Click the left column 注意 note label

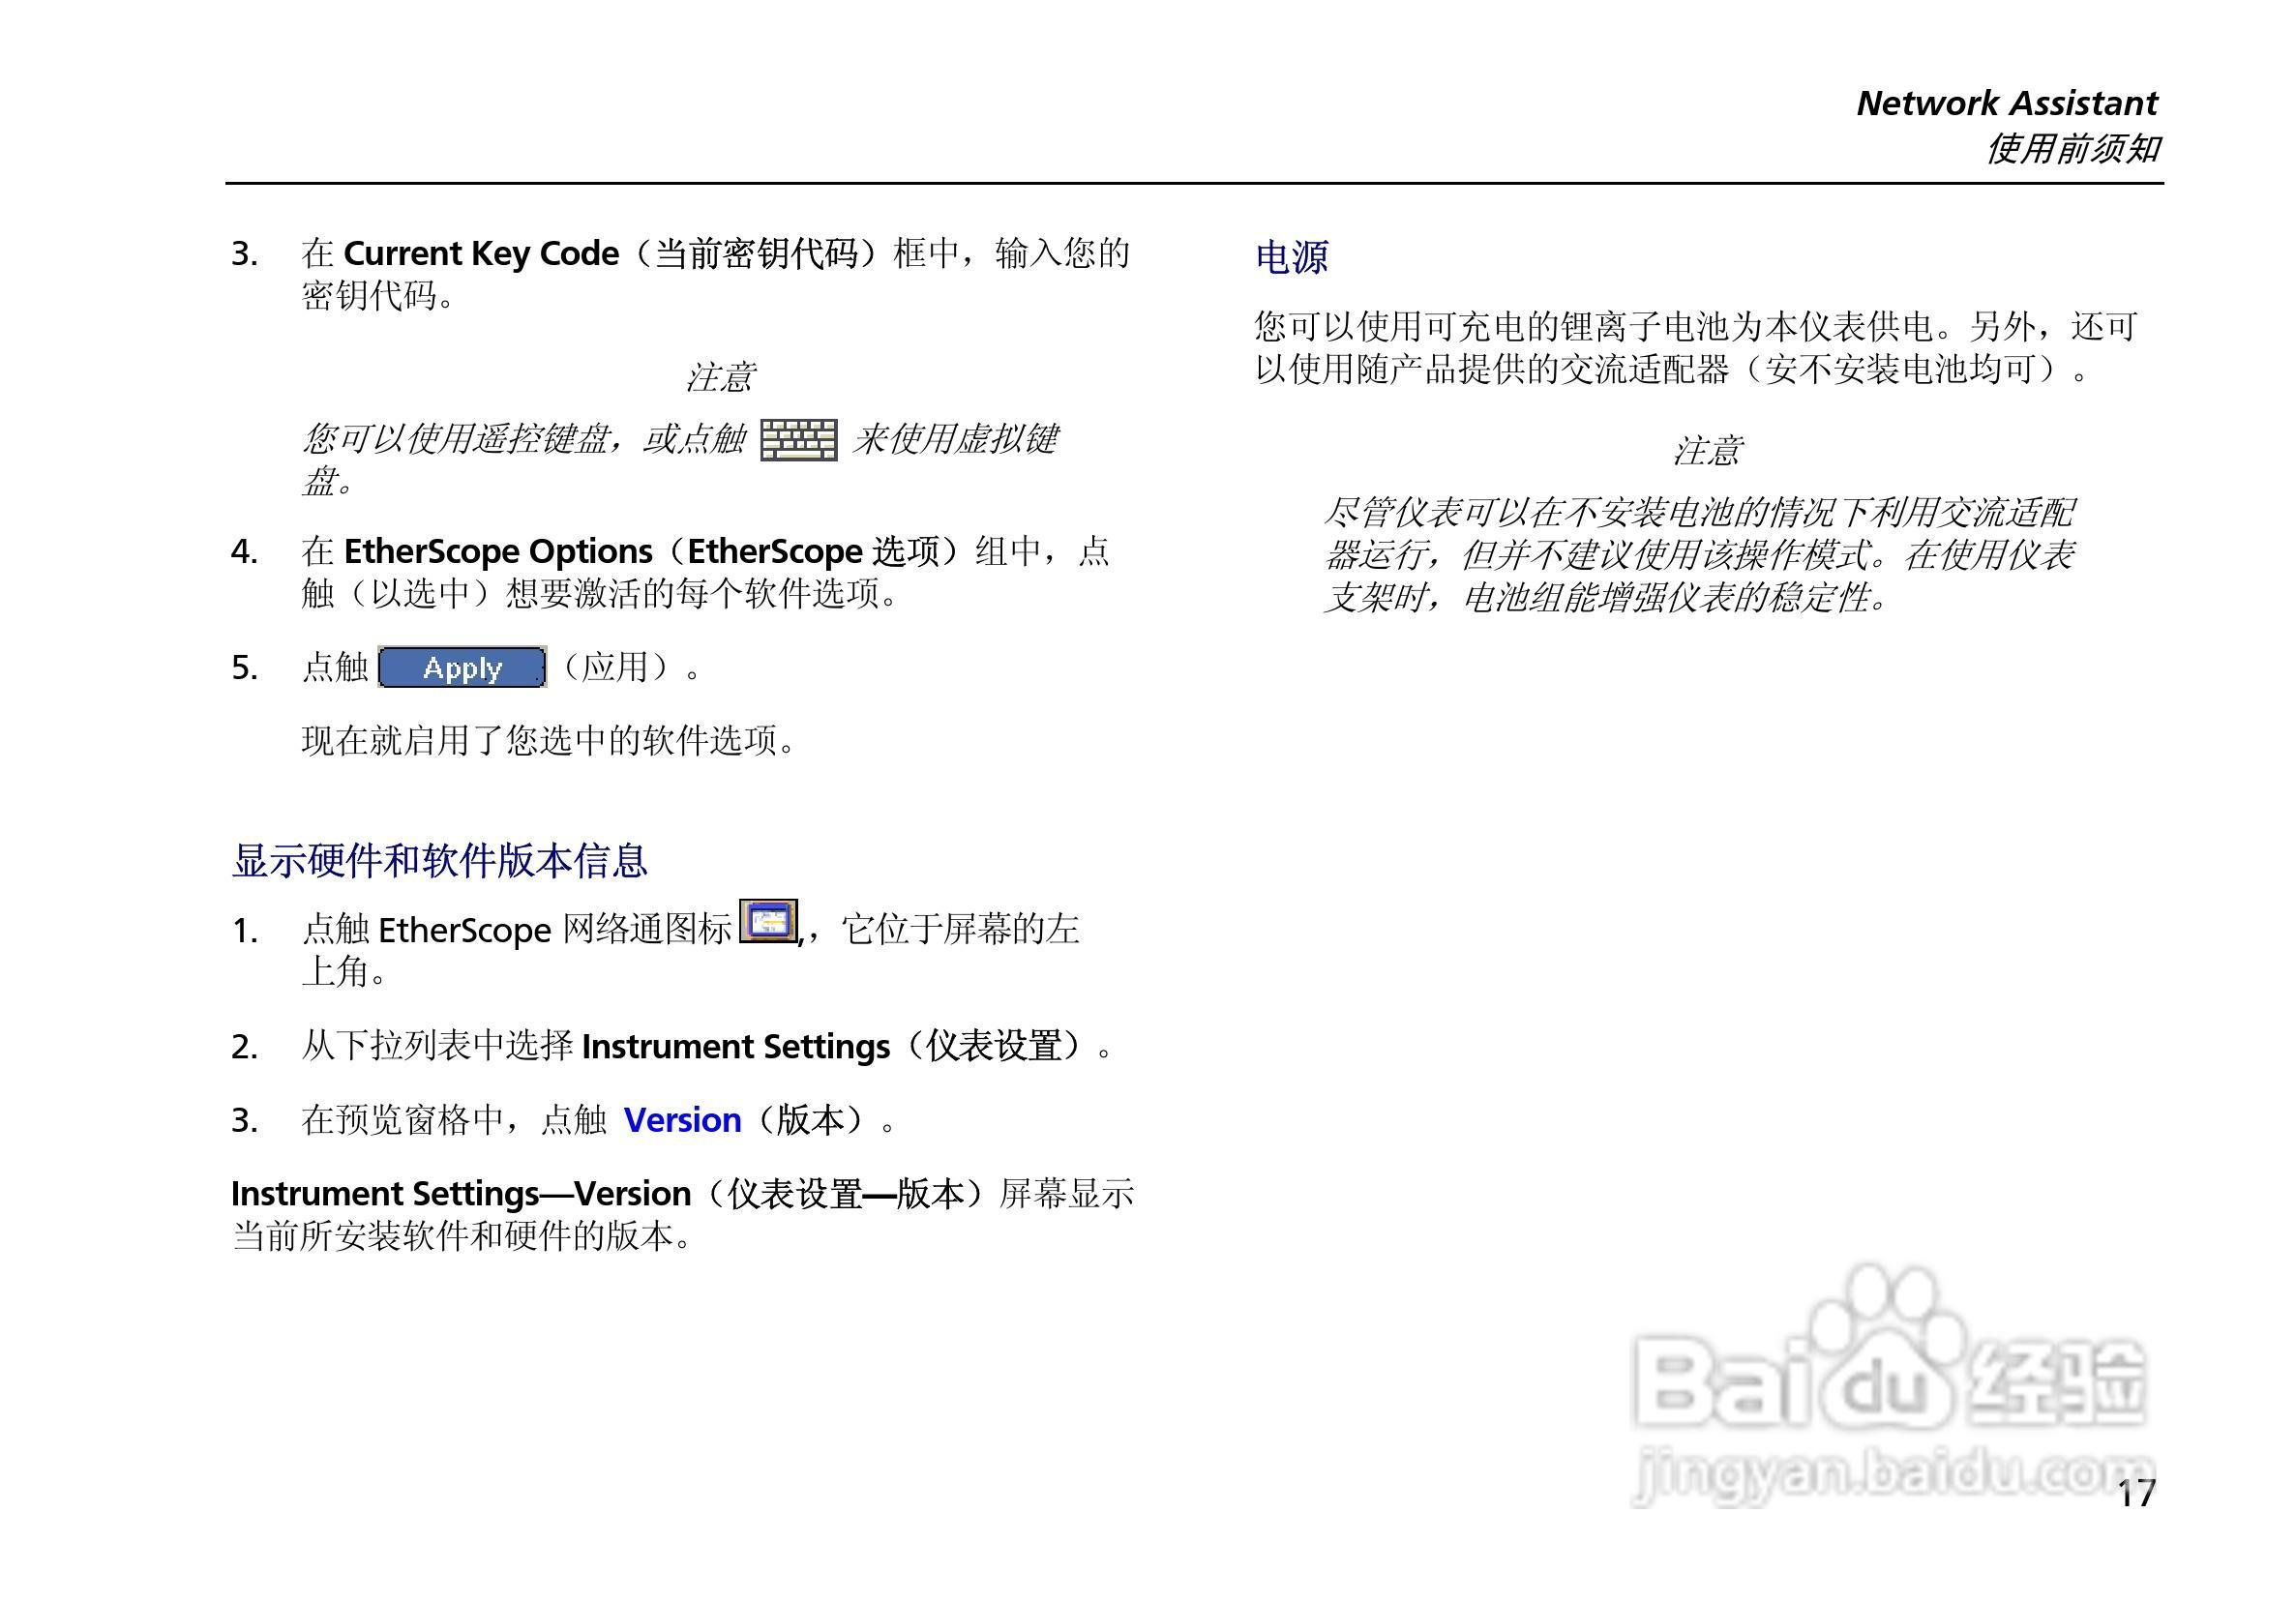click(719, 377)
